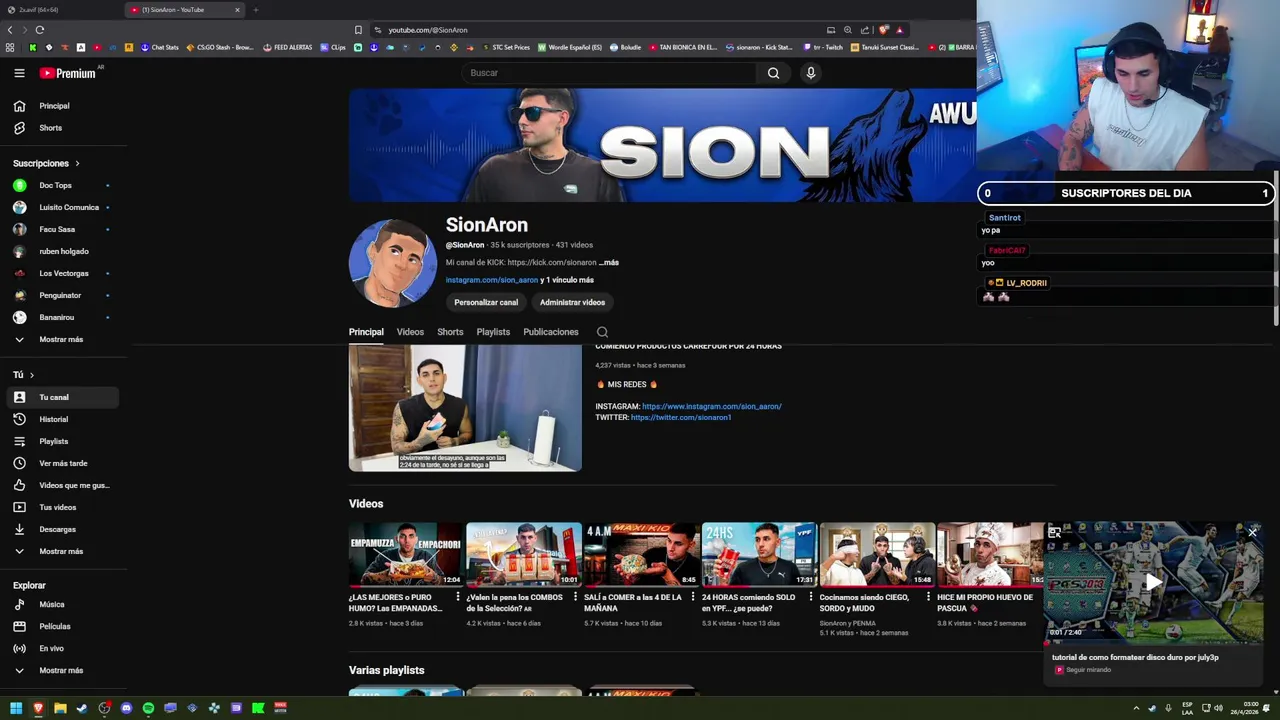The image size is (1280, 720).
Task: Open COMBOS de la Selección video thumbnail
Action: [x=523, y=554]
